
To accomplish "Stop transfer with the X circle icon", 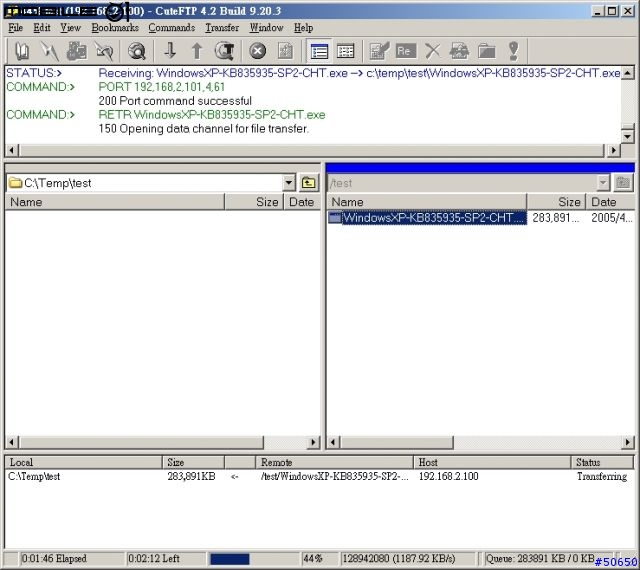I will tap(258, 51).
